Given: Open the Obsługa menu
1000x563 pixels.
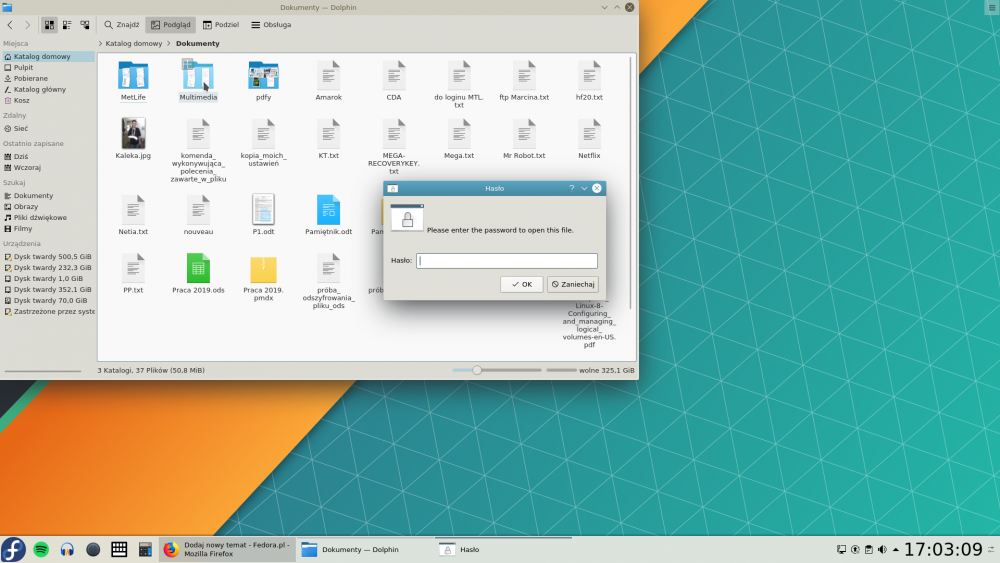Looking at the screenshot, I should point(271,25).
